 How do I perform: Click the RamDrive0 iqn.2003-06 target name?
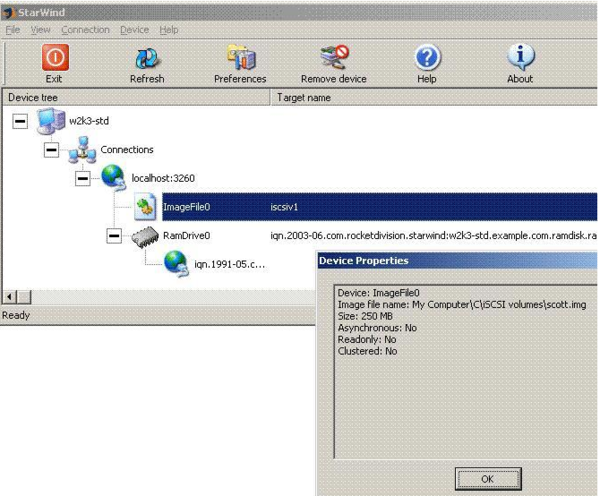(433, 236)
